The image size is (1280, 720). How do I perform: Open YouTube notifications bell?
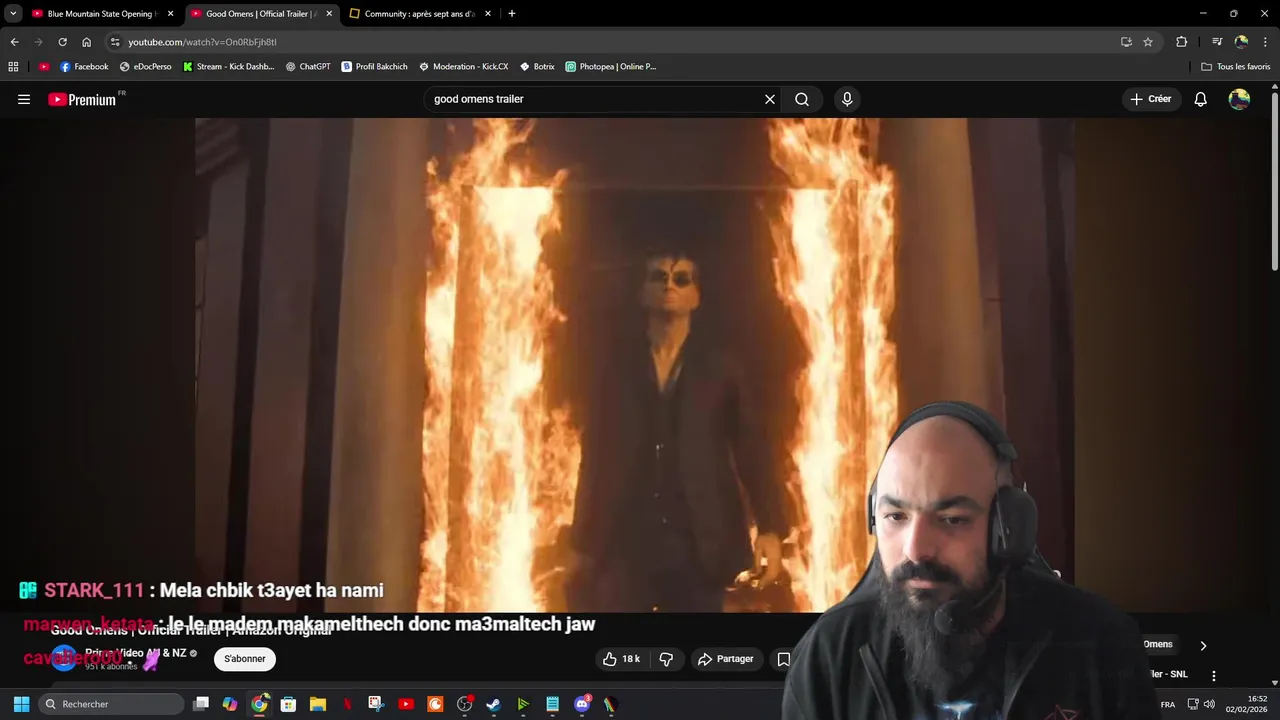pyautogui.click(x=1201, y=99)
